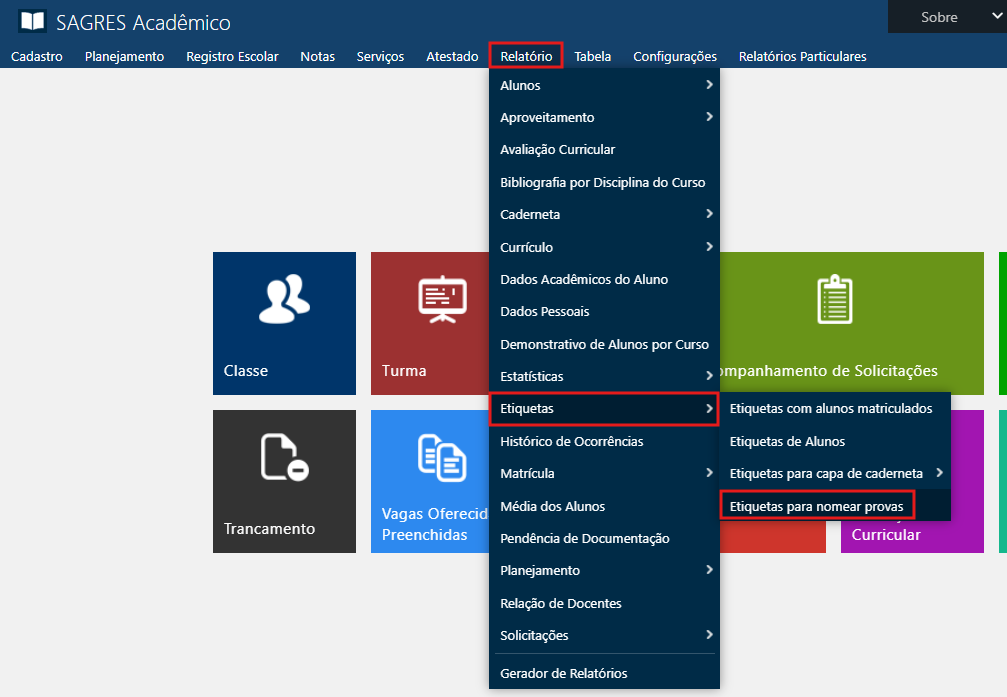Open the Configurações menu

tap(675, 56)
